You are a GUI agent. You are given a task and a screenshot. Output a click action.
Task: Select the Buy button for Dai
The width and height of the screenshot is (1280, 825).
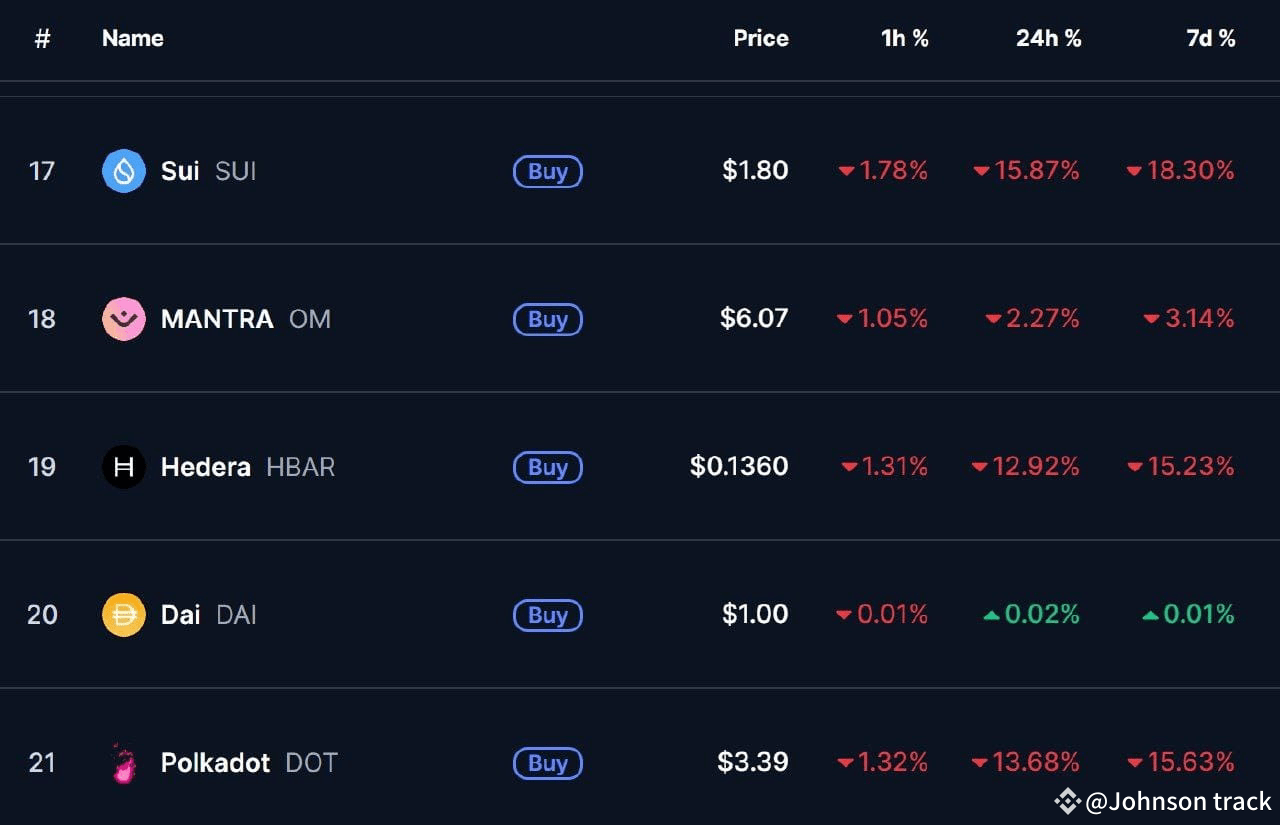(x=548, y=615)
